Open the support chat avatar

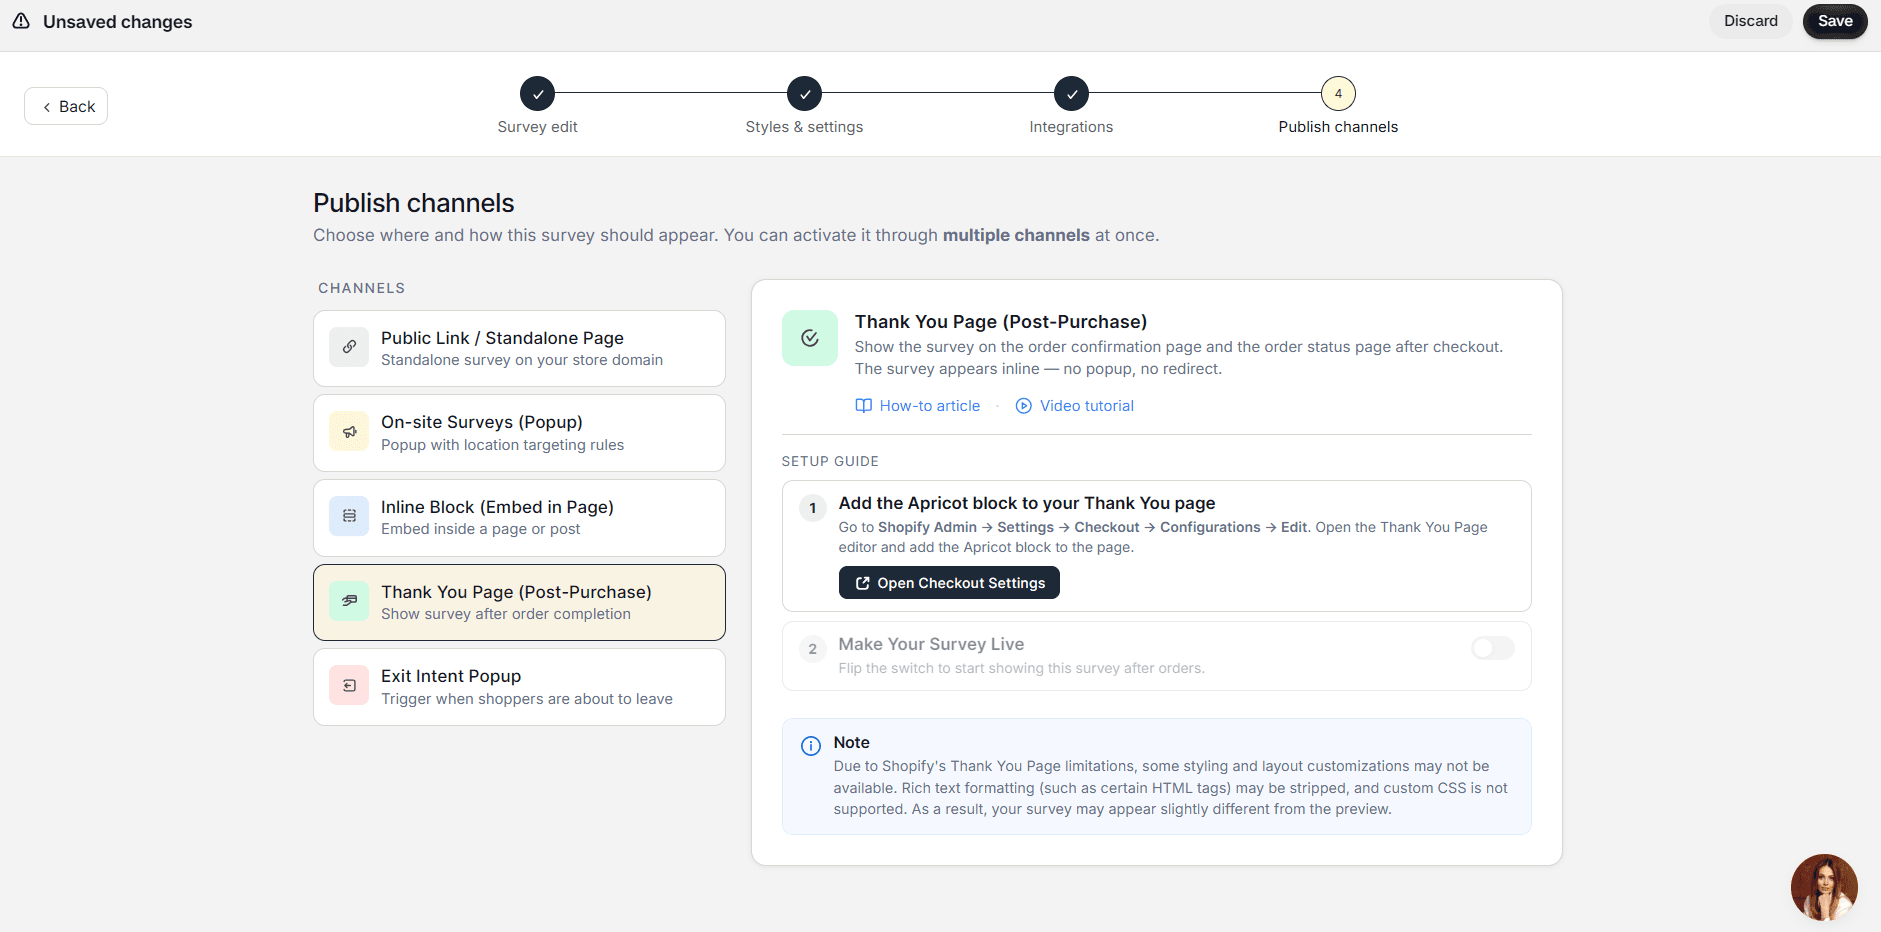(x=1824, y=887)
